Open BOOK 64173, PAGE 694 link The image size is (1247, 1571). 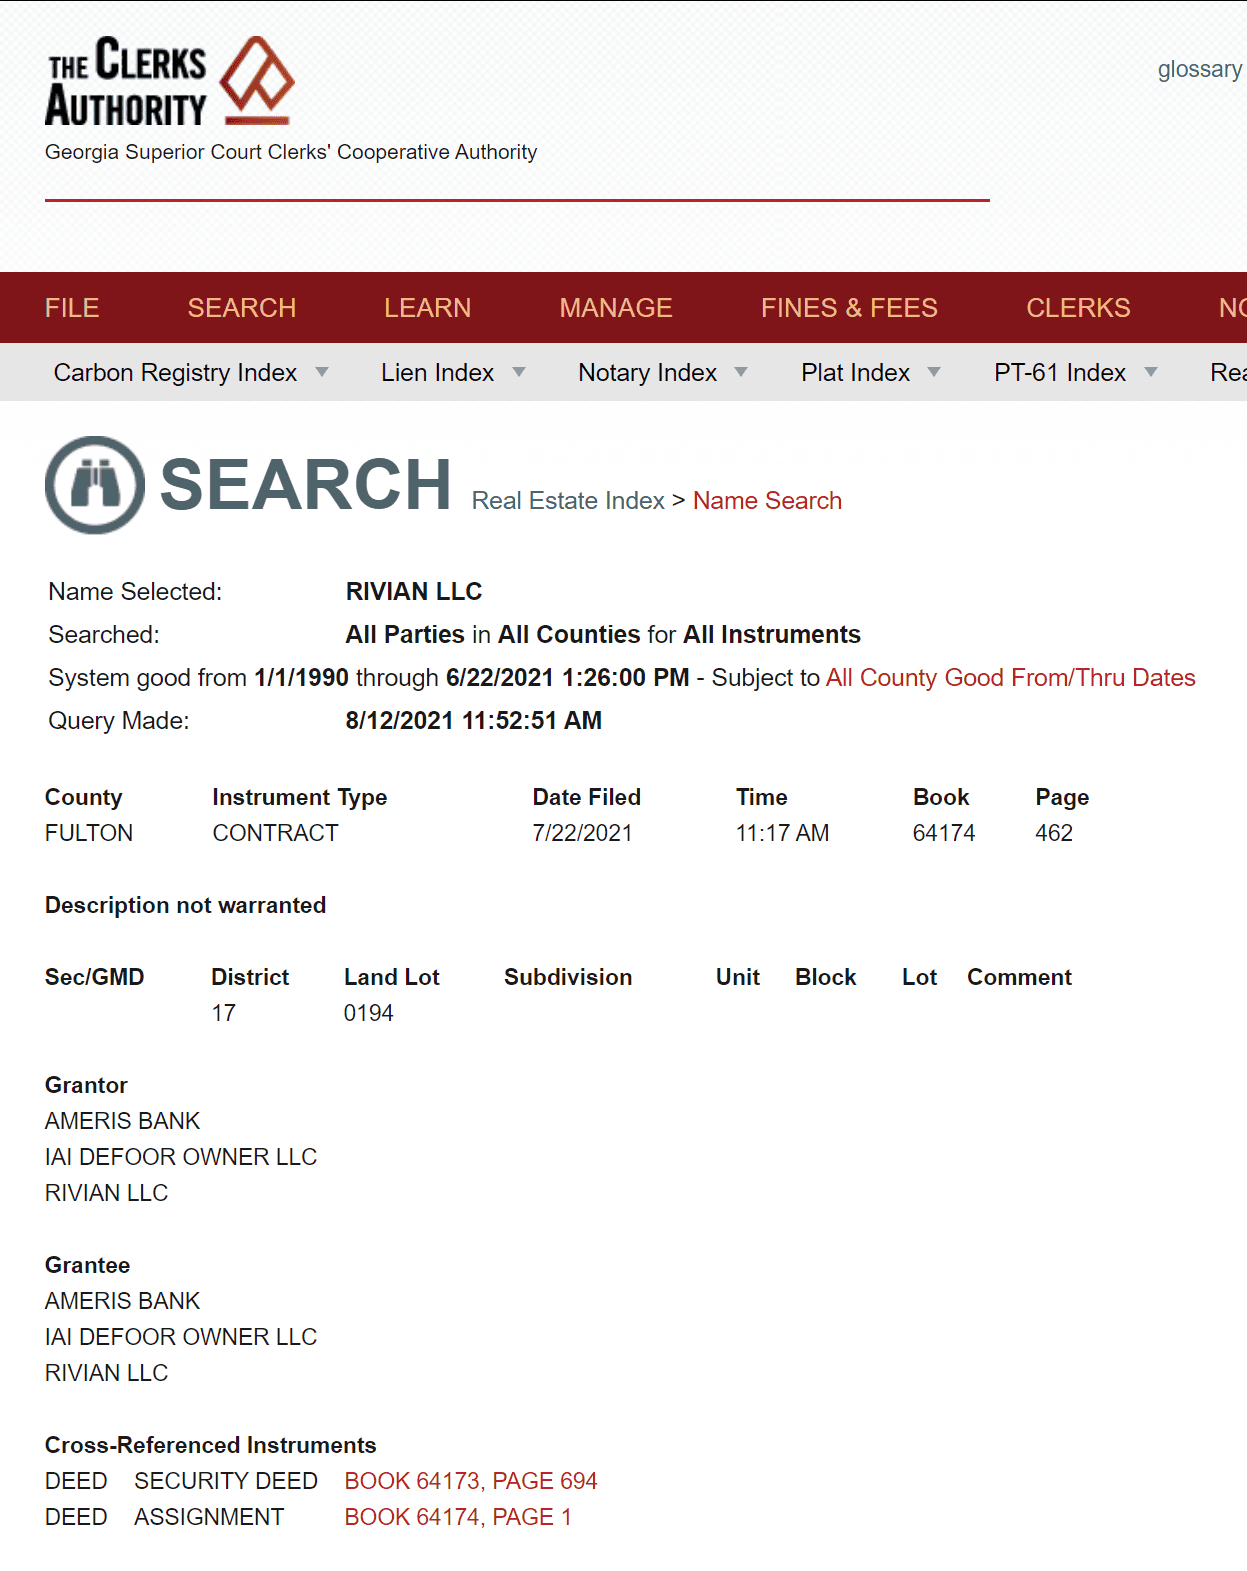[x=471, y=1481]
